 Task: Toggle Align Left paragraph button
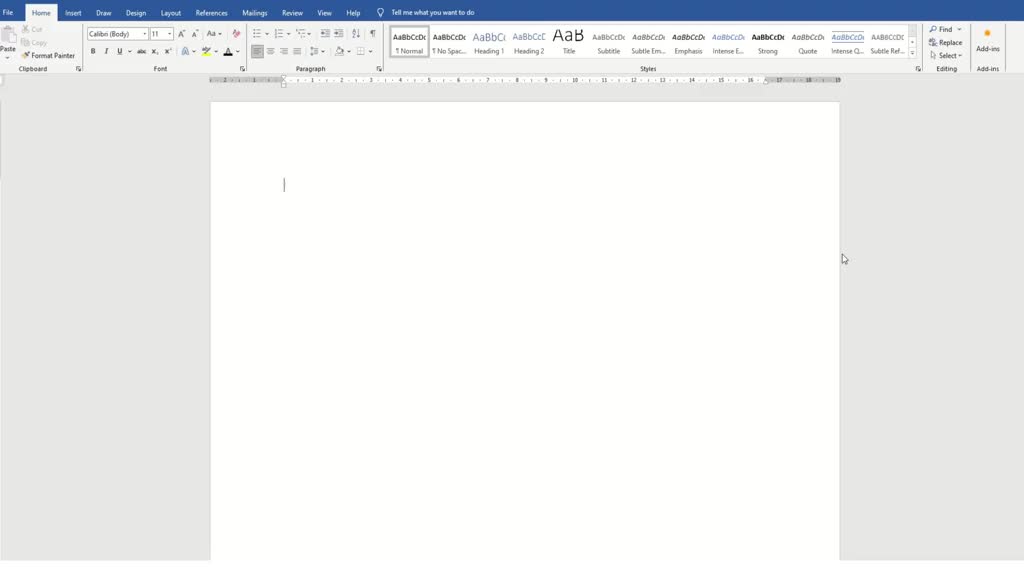[x=257, y=51]
